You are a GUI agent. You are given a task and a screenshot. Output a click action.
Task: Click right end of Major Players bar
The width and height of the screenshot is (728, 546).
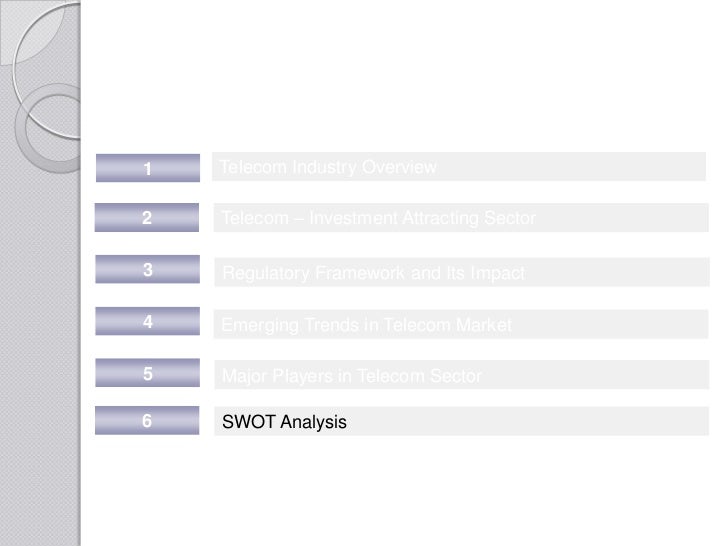[690, 376]
